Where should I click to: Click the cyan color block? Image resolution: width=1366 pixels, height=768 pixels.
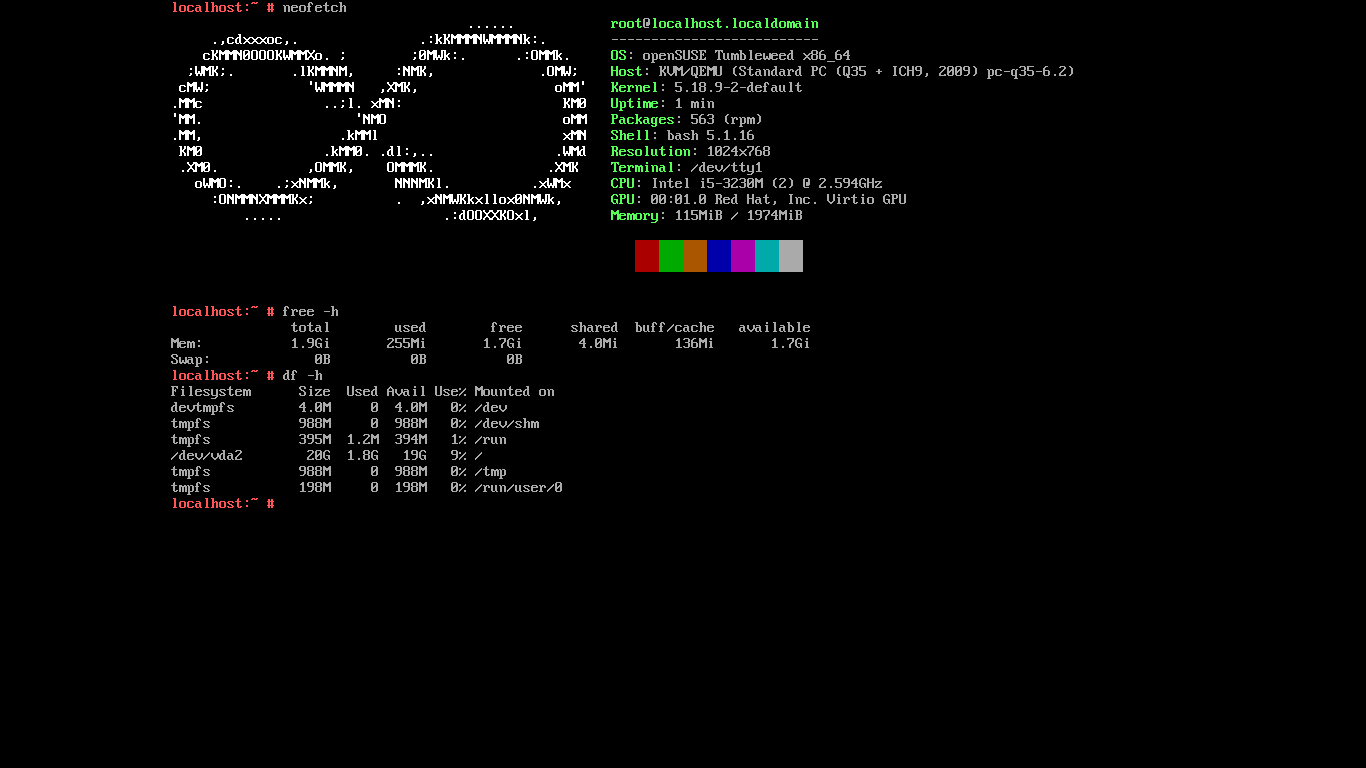tap(767, 256)
